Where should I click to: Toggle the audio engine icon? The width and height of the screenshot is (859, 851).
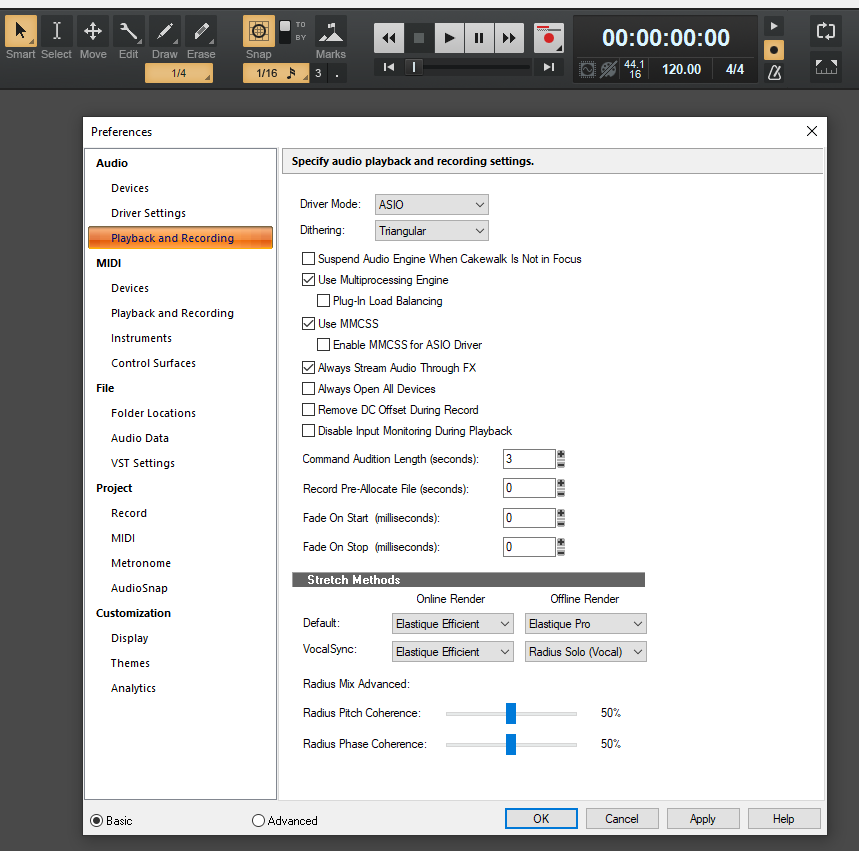(587, 70)
